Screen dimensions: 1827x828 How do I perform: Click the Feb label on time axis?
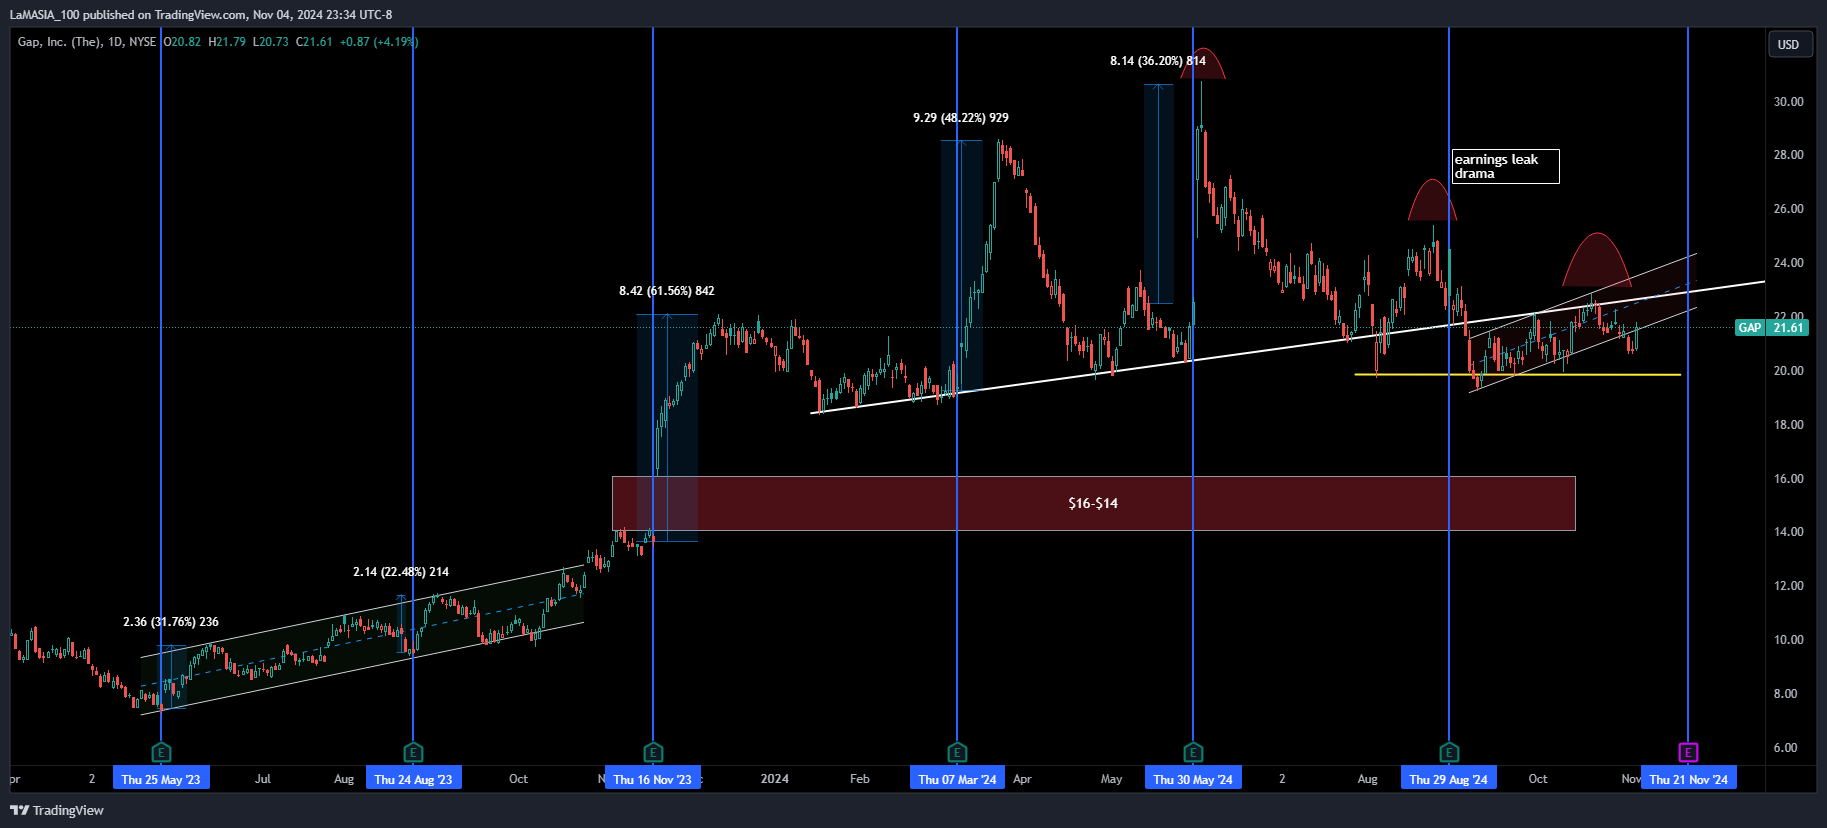pos(860,779)
